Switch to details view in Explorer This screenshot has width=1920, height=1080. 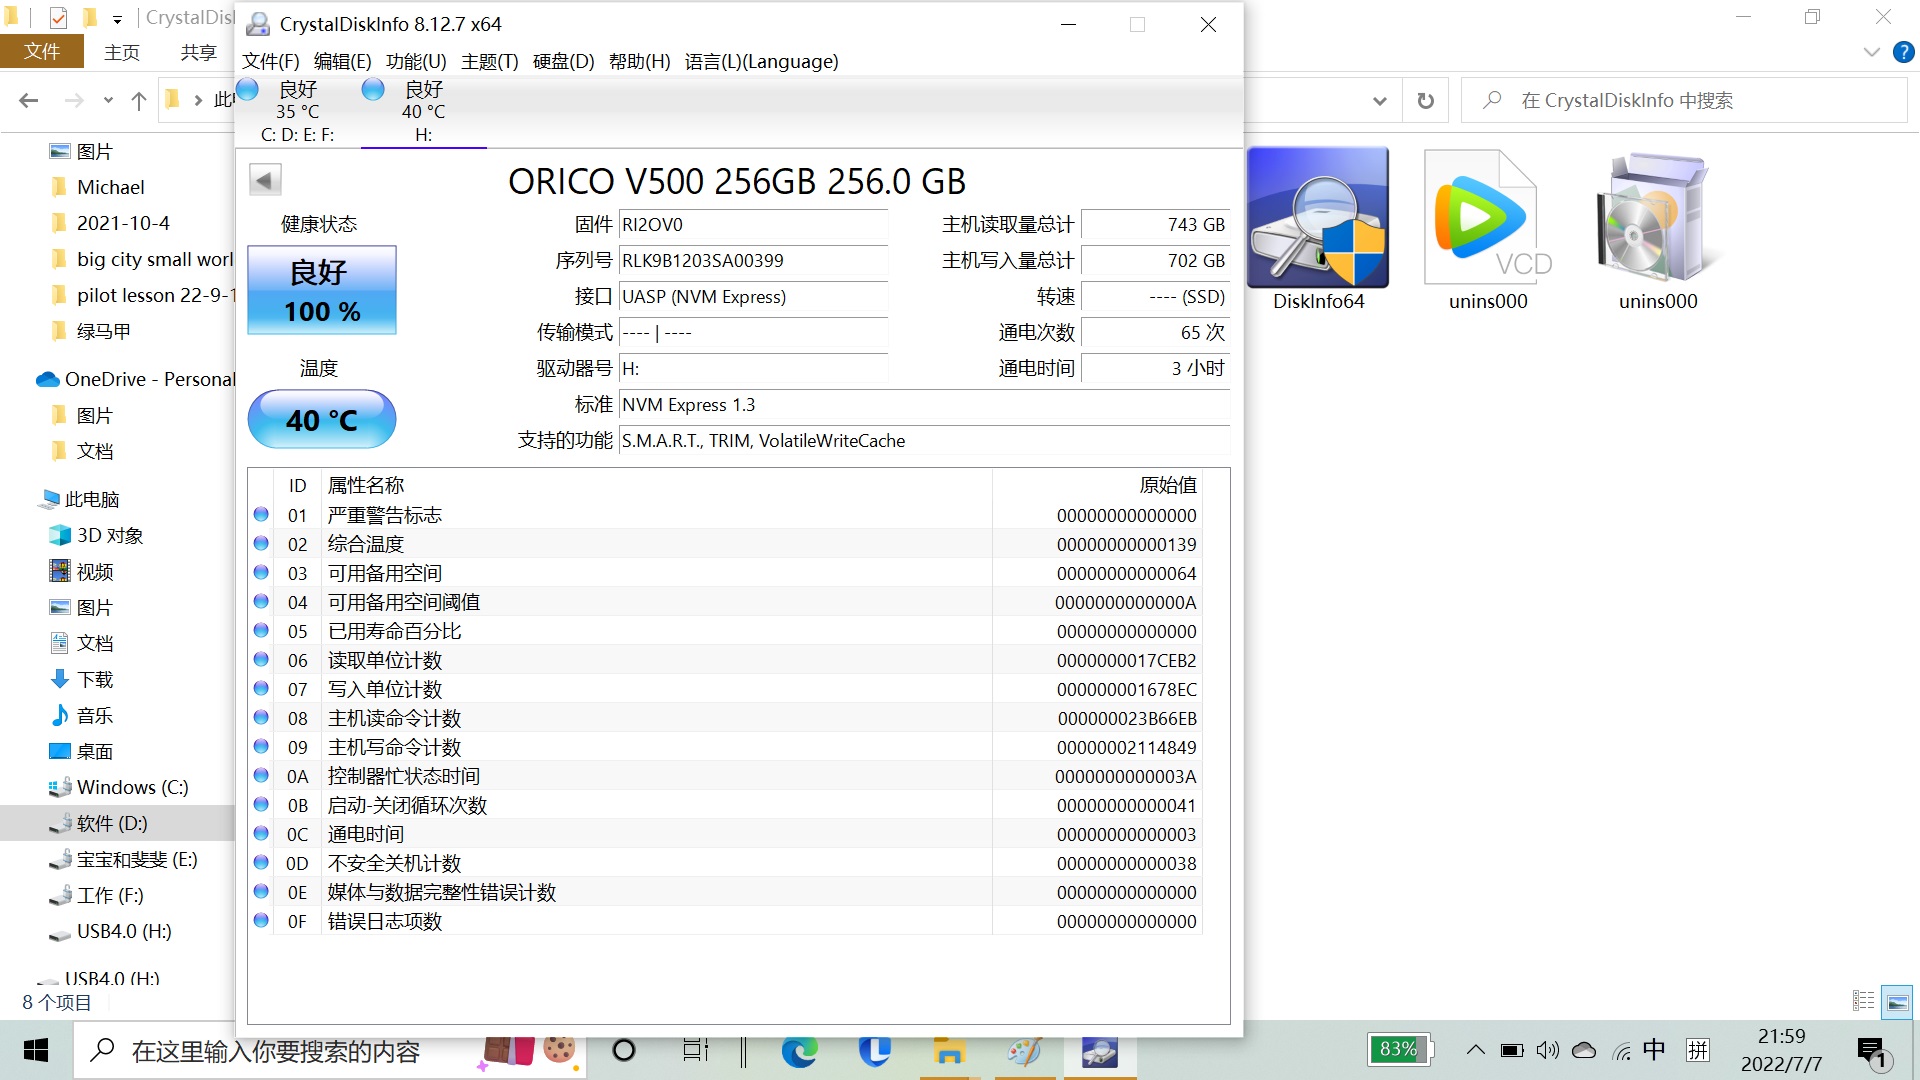click(x=1863, y=1001)
